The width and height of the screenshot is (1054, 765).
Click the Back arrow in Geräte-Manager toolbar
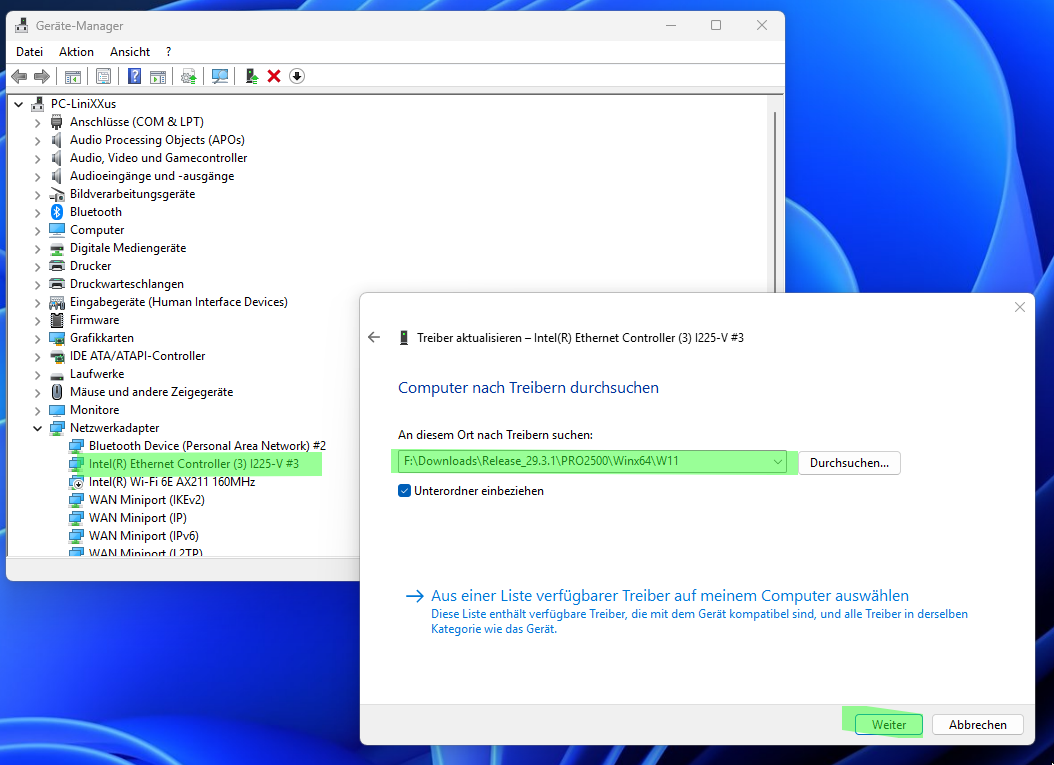coord(19,77)
